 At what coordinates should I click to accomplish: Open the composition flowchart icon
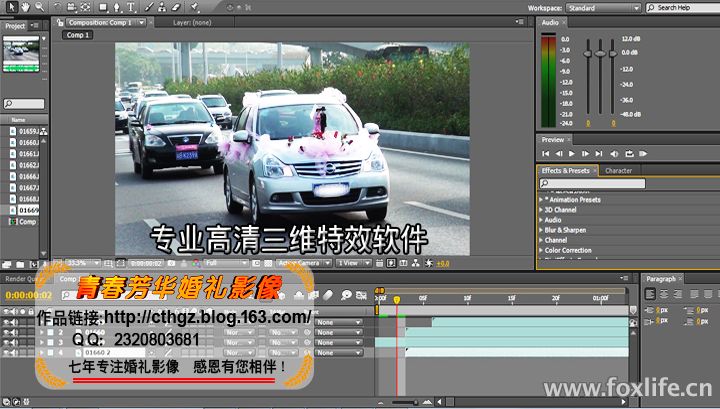click(x=416, y=263)
